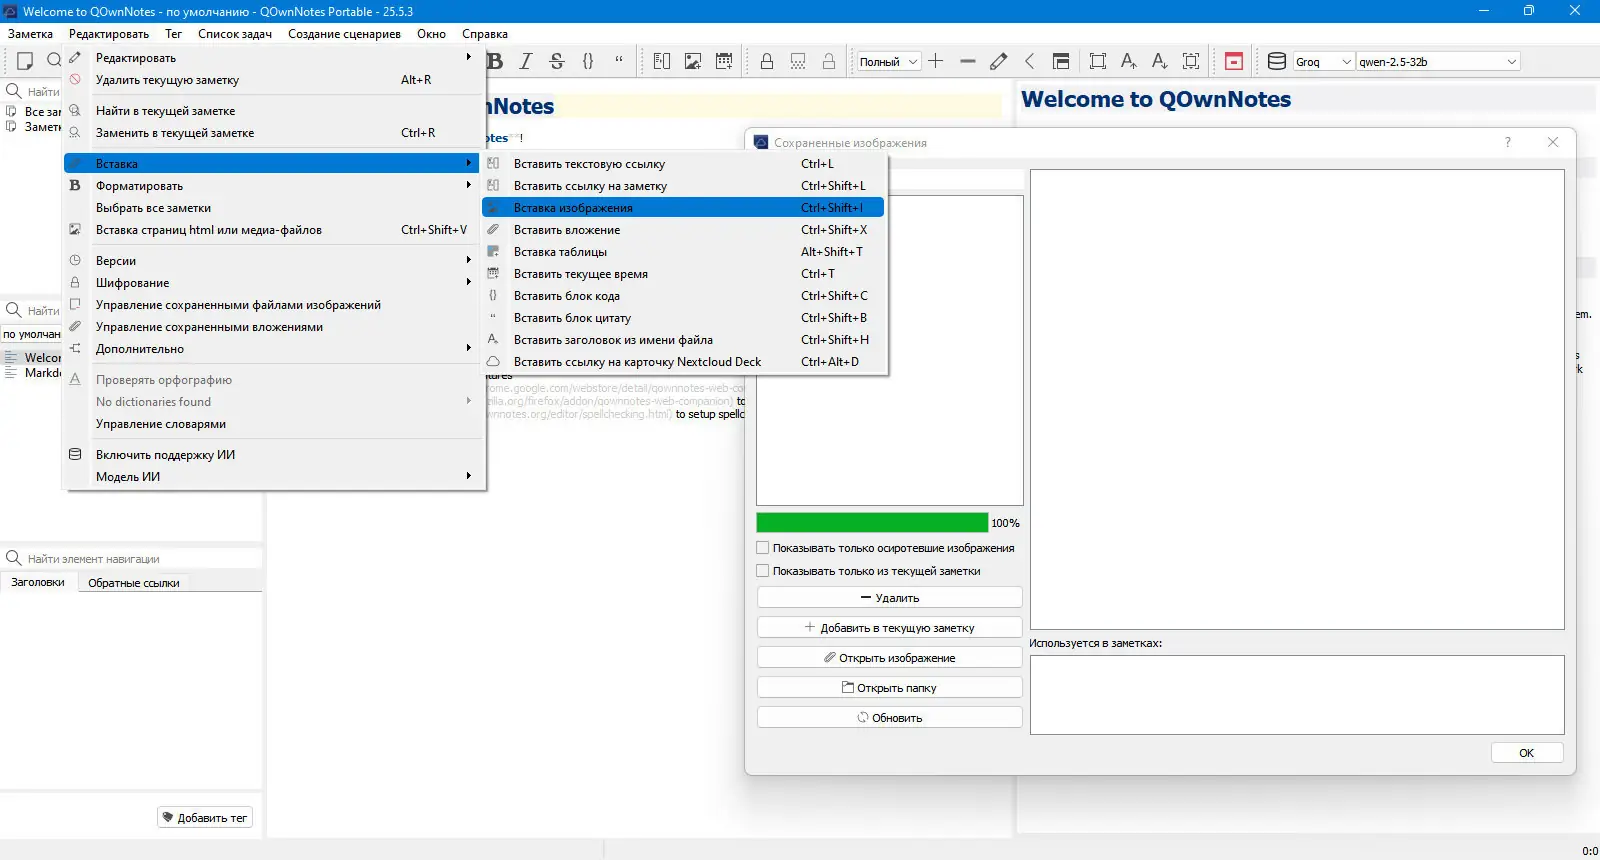Click the note link icon in the toolbar

click(662, 61)
